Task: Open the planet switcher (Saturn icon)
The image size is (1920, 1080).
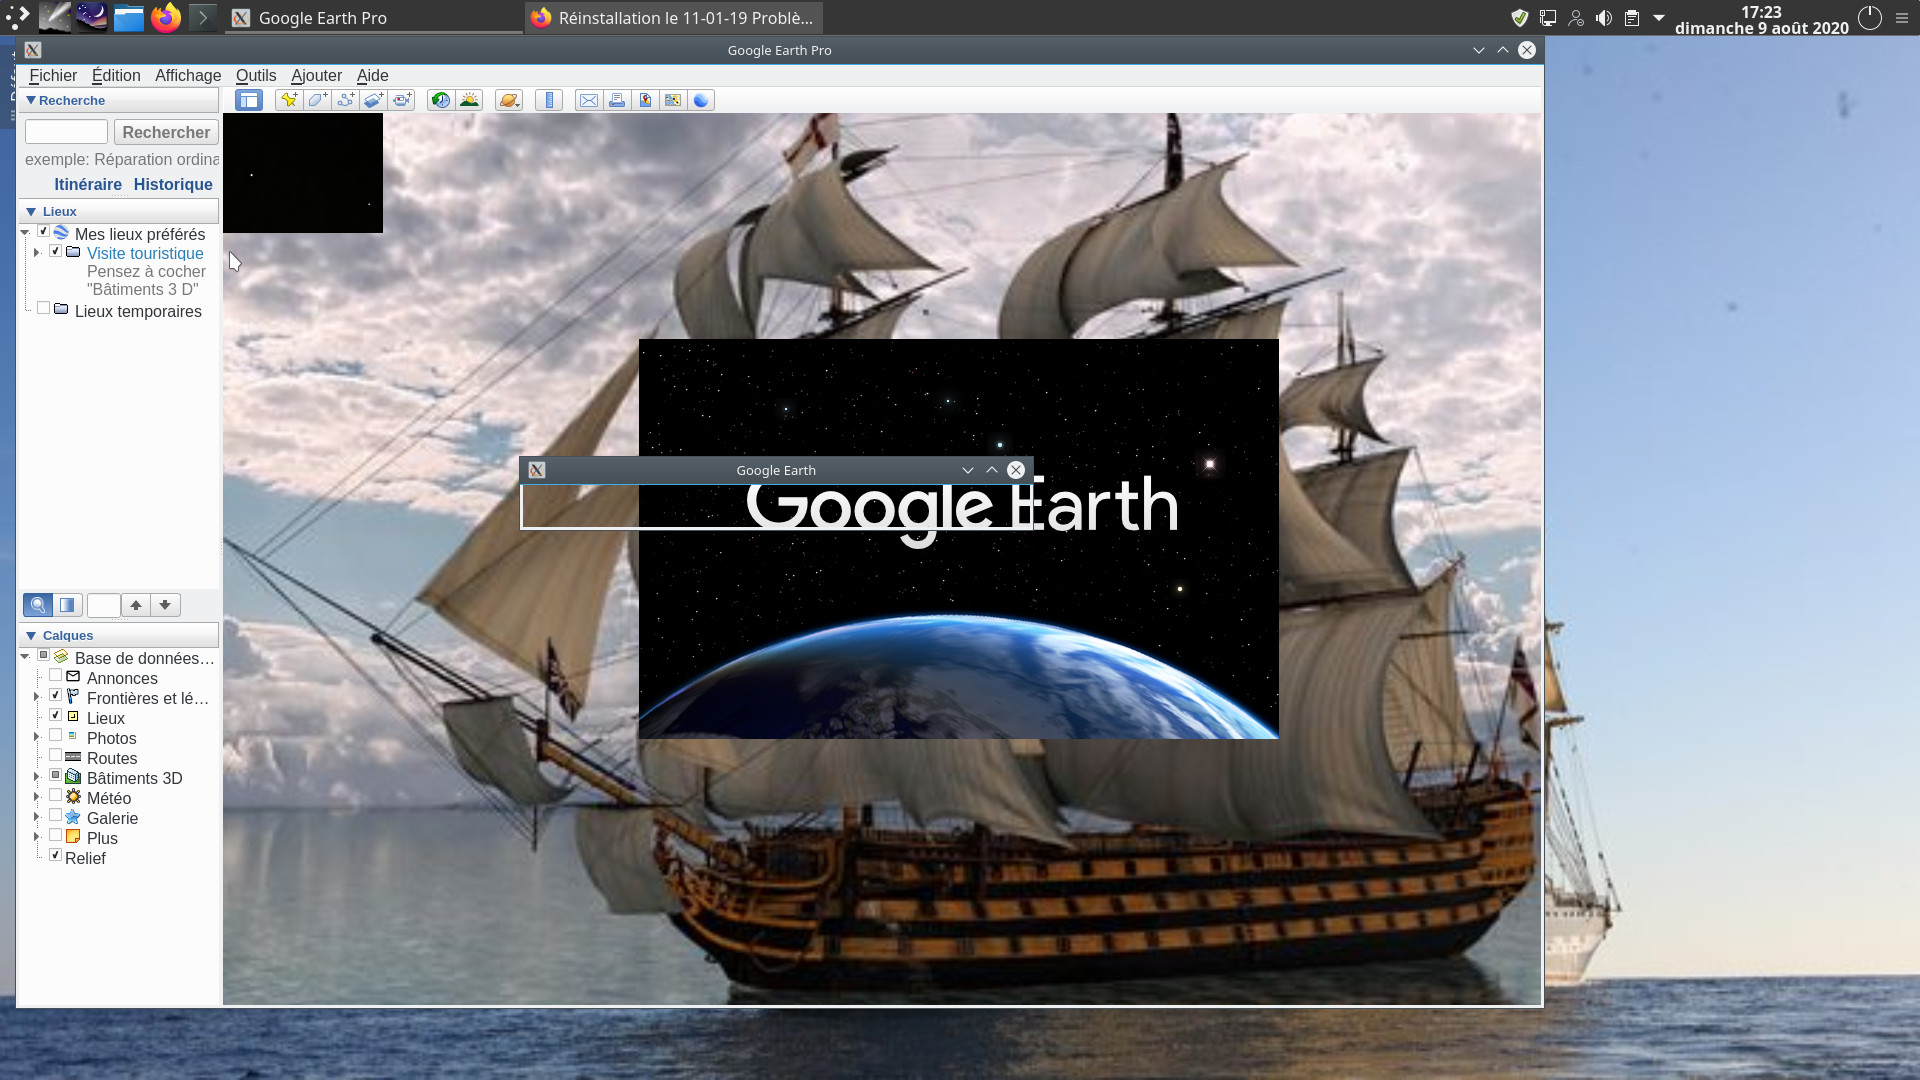Action: 509,100
